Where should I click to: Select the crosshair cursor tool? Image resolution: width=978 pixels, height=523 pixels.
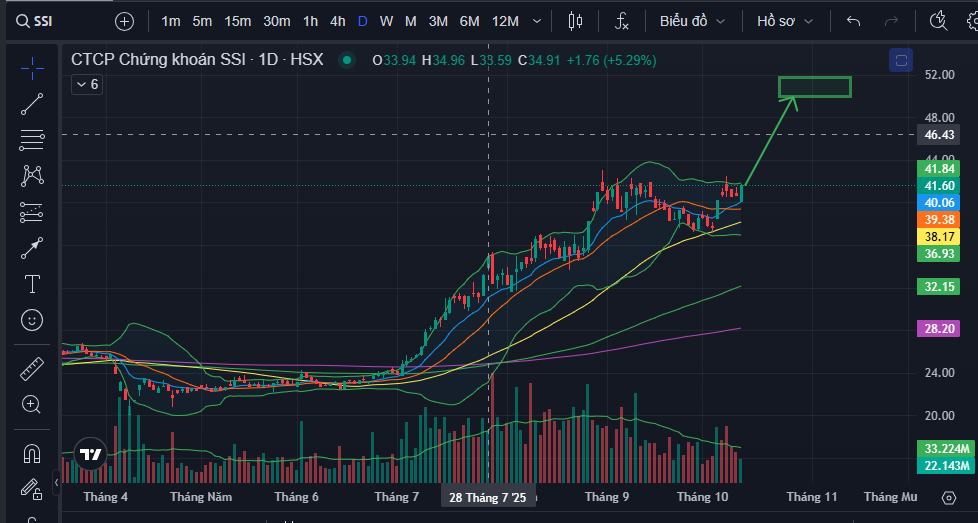[32, 68]
